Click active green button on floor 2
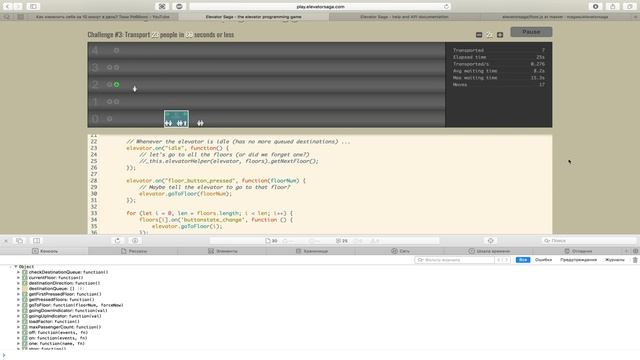This screenshot has height=360, width=640. 116,84
